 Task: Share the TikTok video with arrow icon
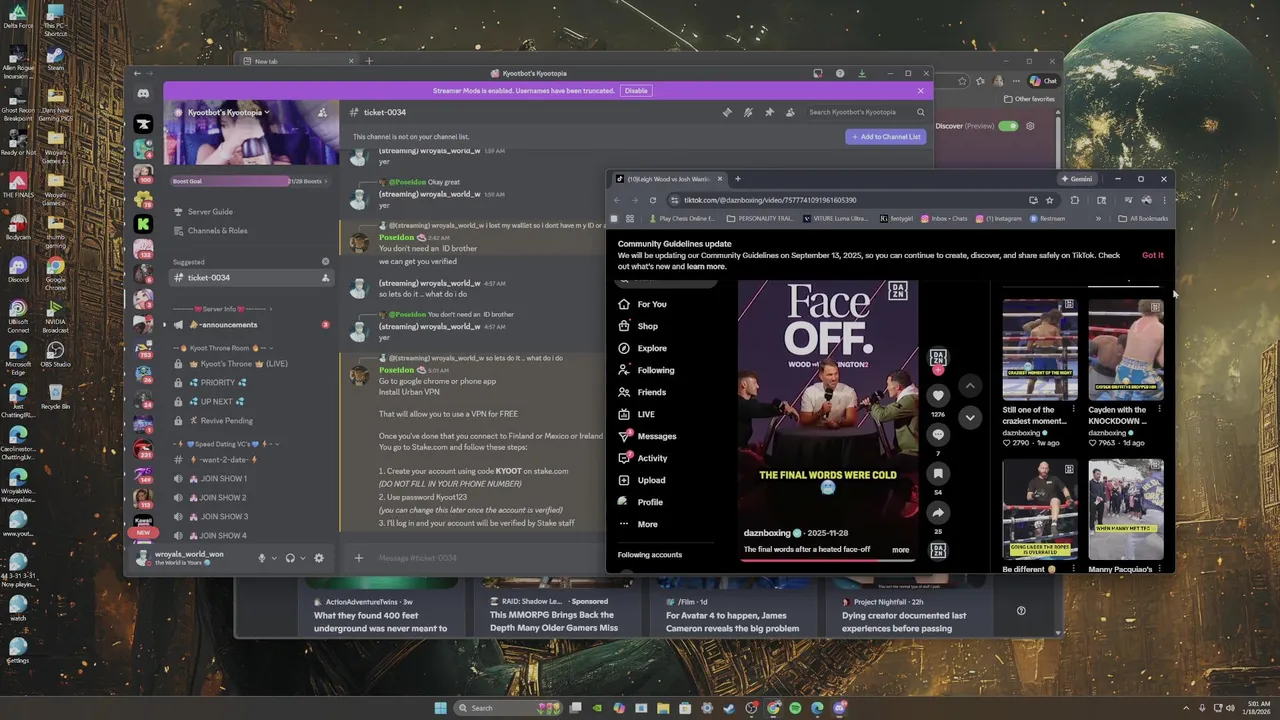pyautogui.click(x=938, y=513)
